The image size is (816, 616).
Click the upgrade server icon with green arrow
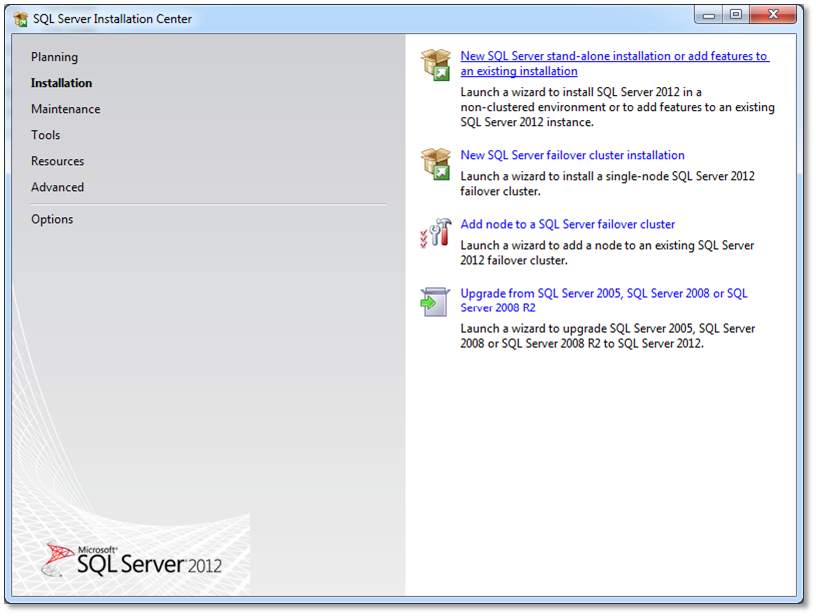(x=435, y=302)
